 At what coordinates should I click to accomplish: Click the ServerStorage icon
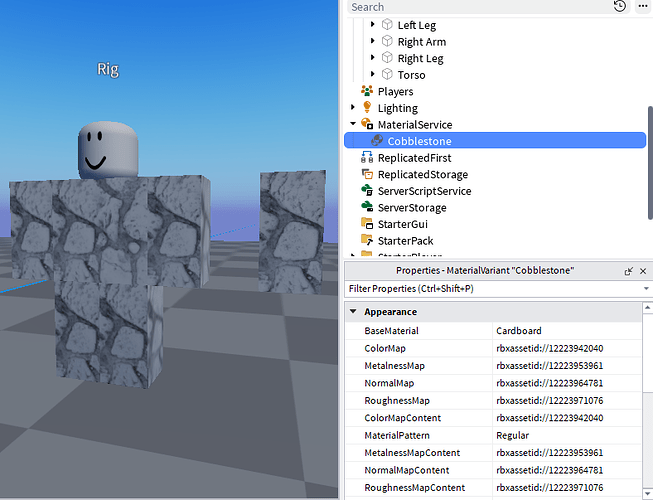point(367,207)
